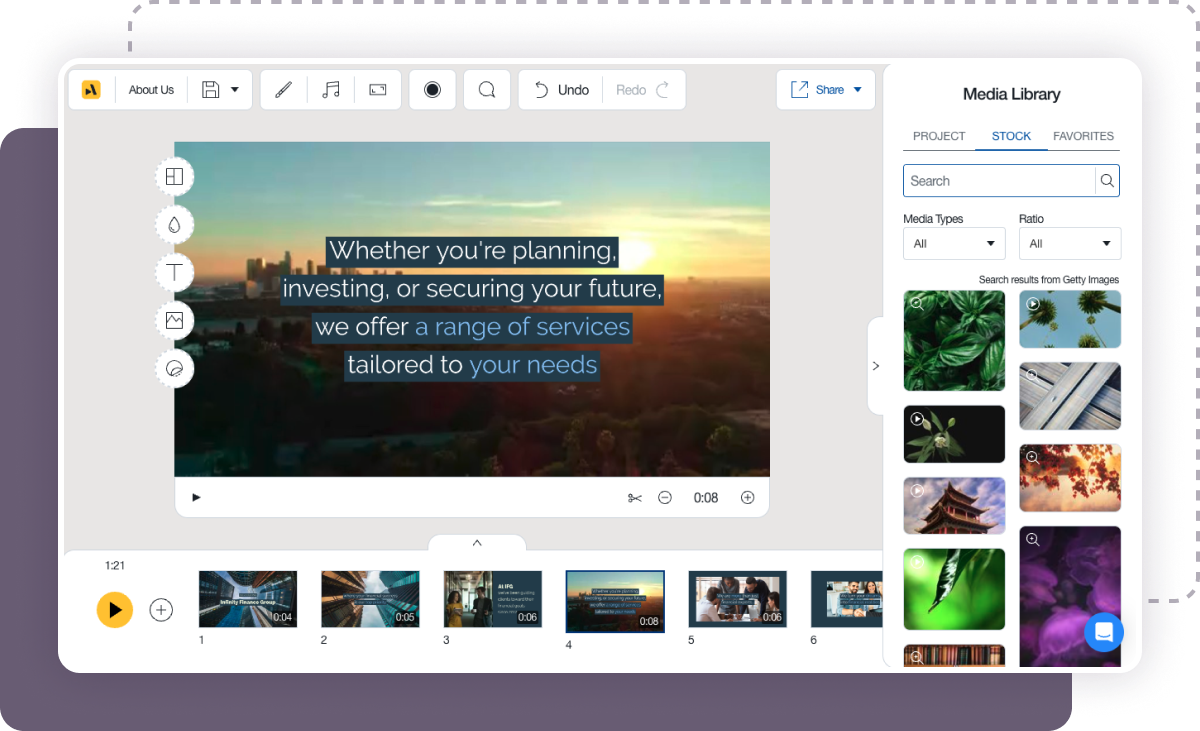
Task: Open the music note audio tool
Action: pyautogui.click(x=330, y=89)
